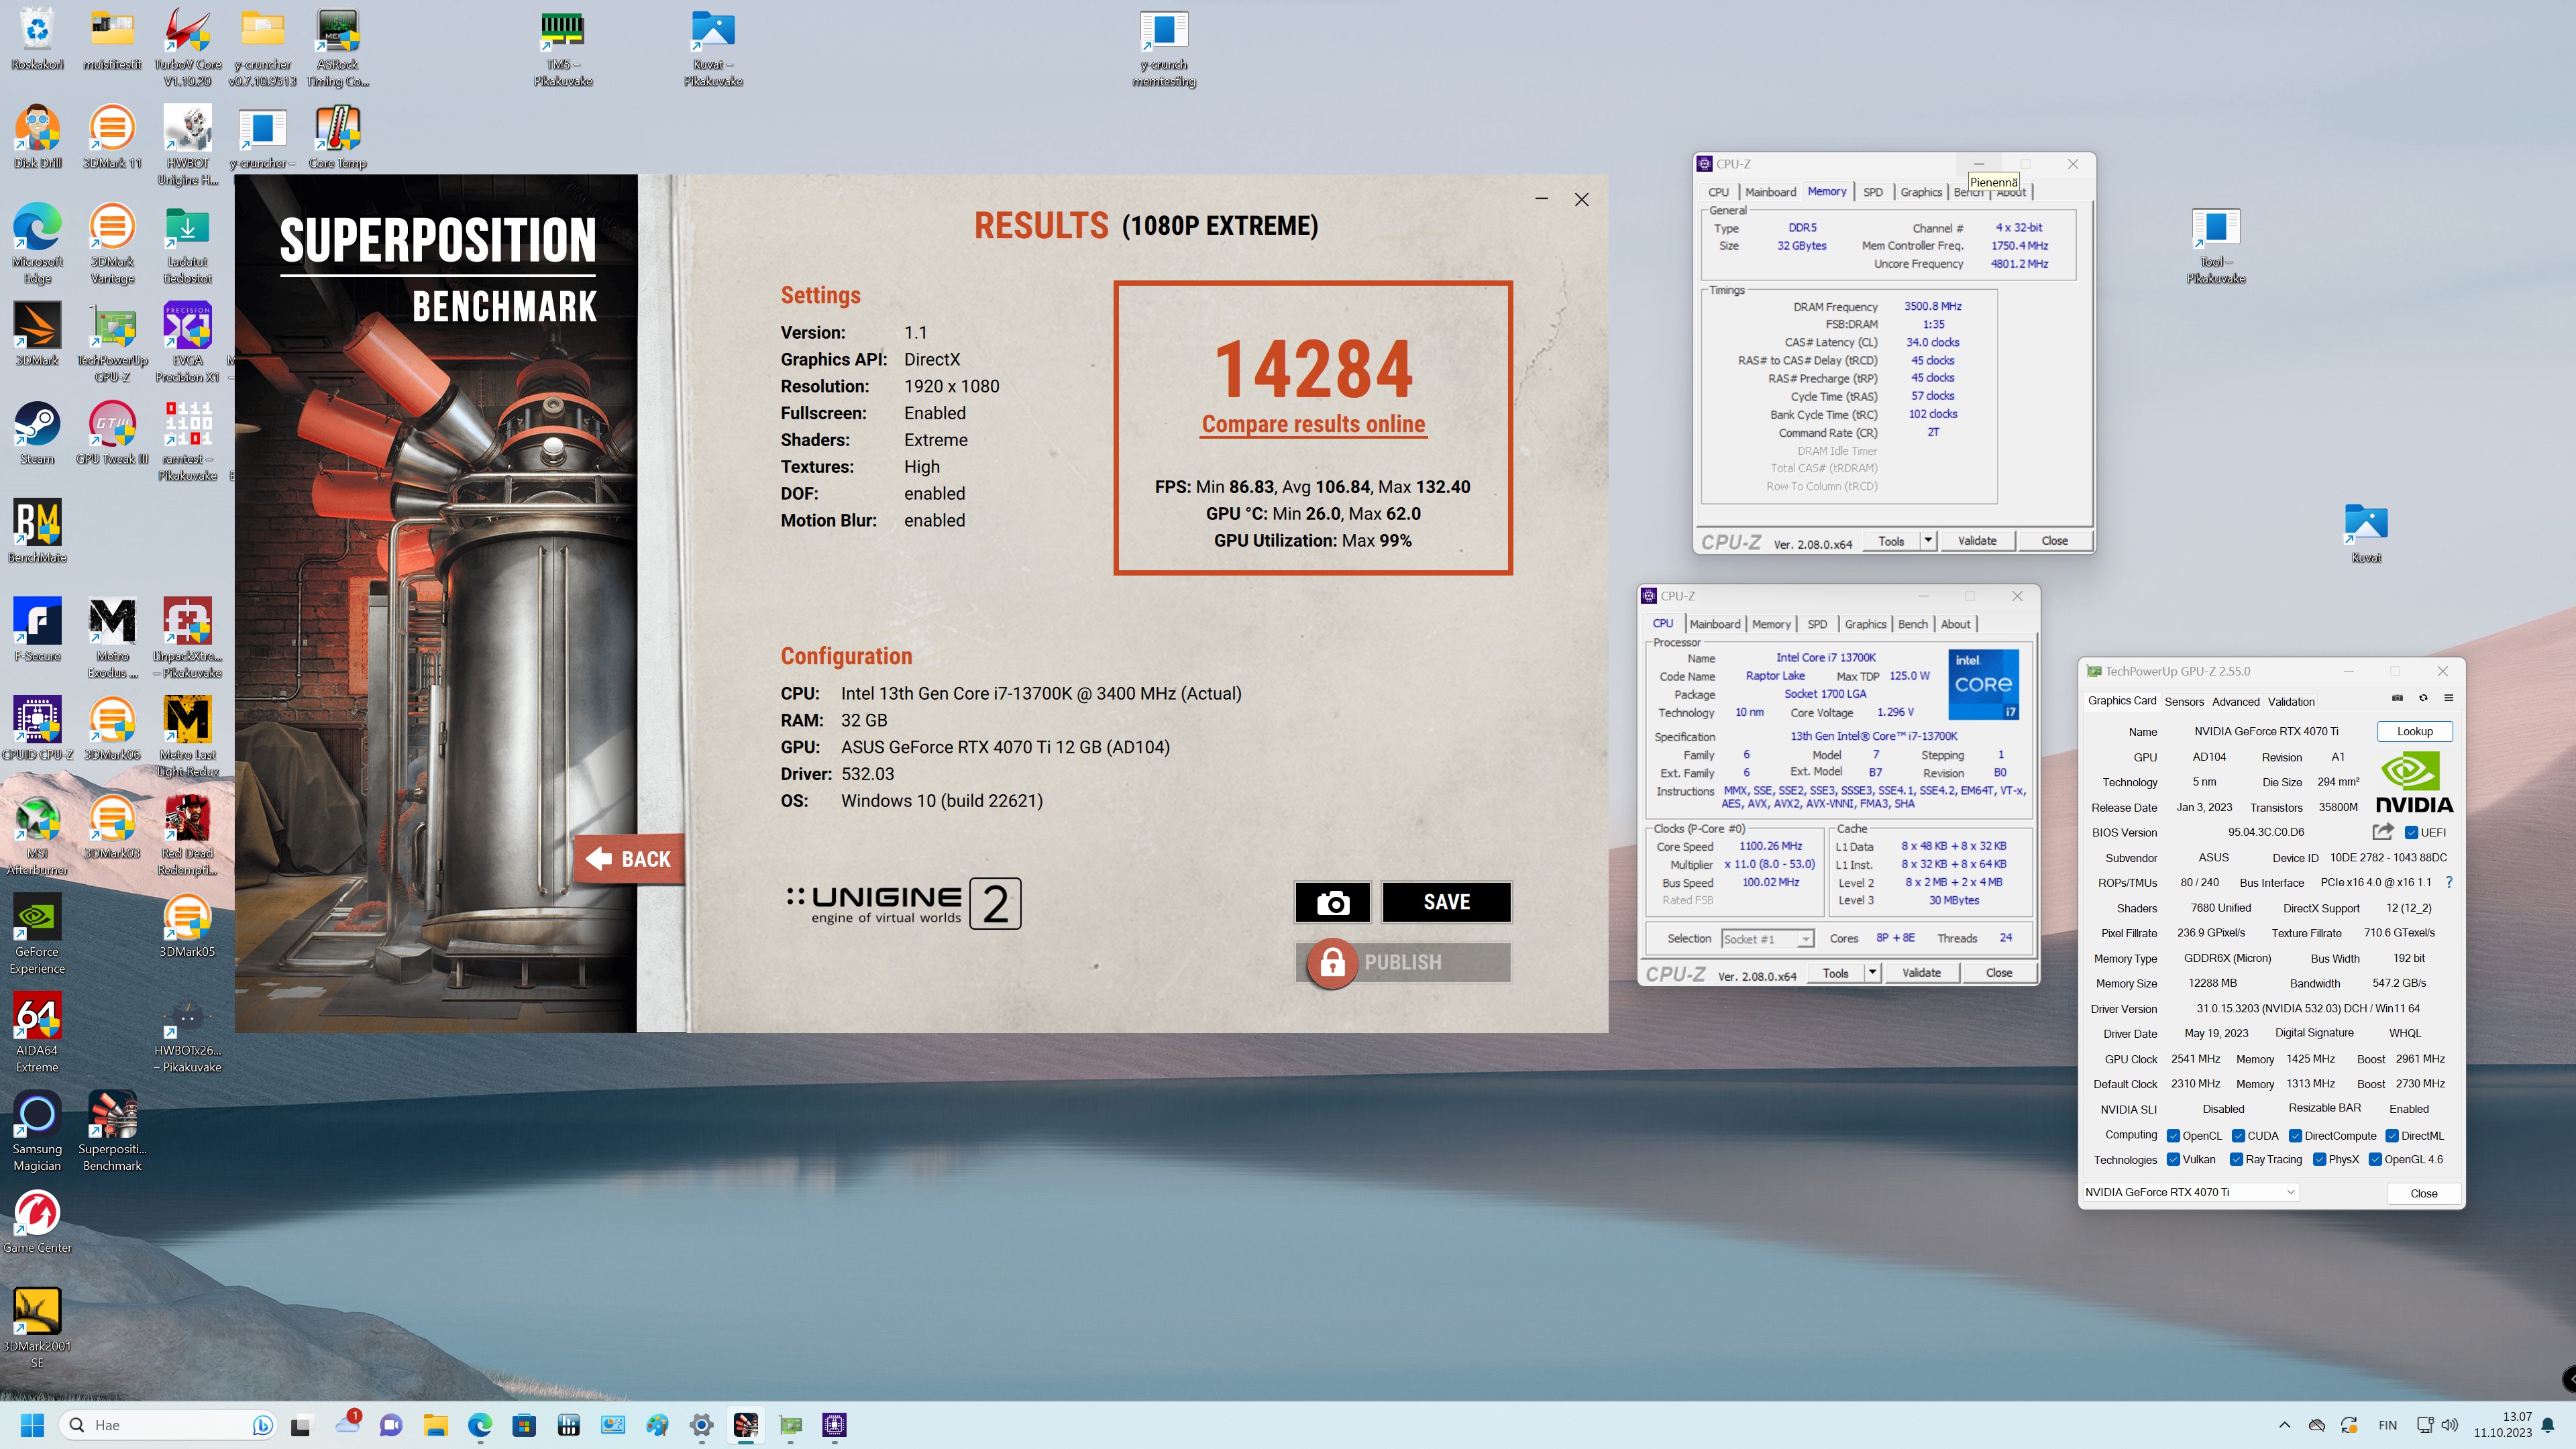Viewport: 2576px width, 1449px height.
Task: Switch to SPD tab in upper CPU-Z window
Action: coord(1873,192)
